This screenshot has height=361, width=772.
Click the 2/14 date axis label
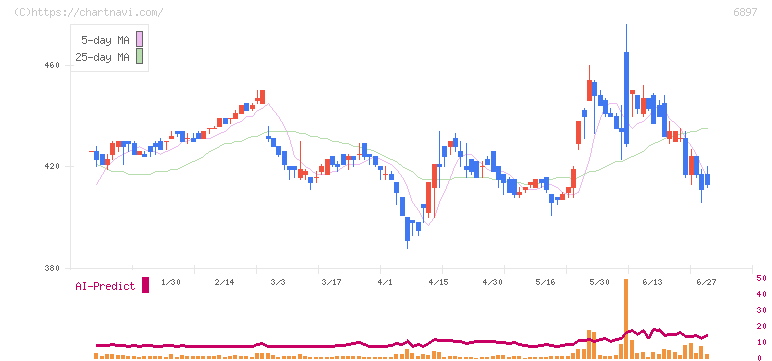224,282
